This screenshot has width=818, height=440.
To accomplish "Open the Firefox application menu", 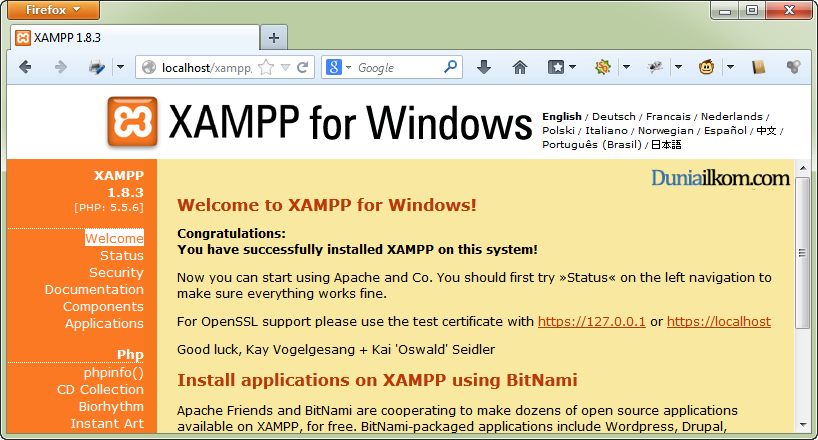I will tap(53, 9).
